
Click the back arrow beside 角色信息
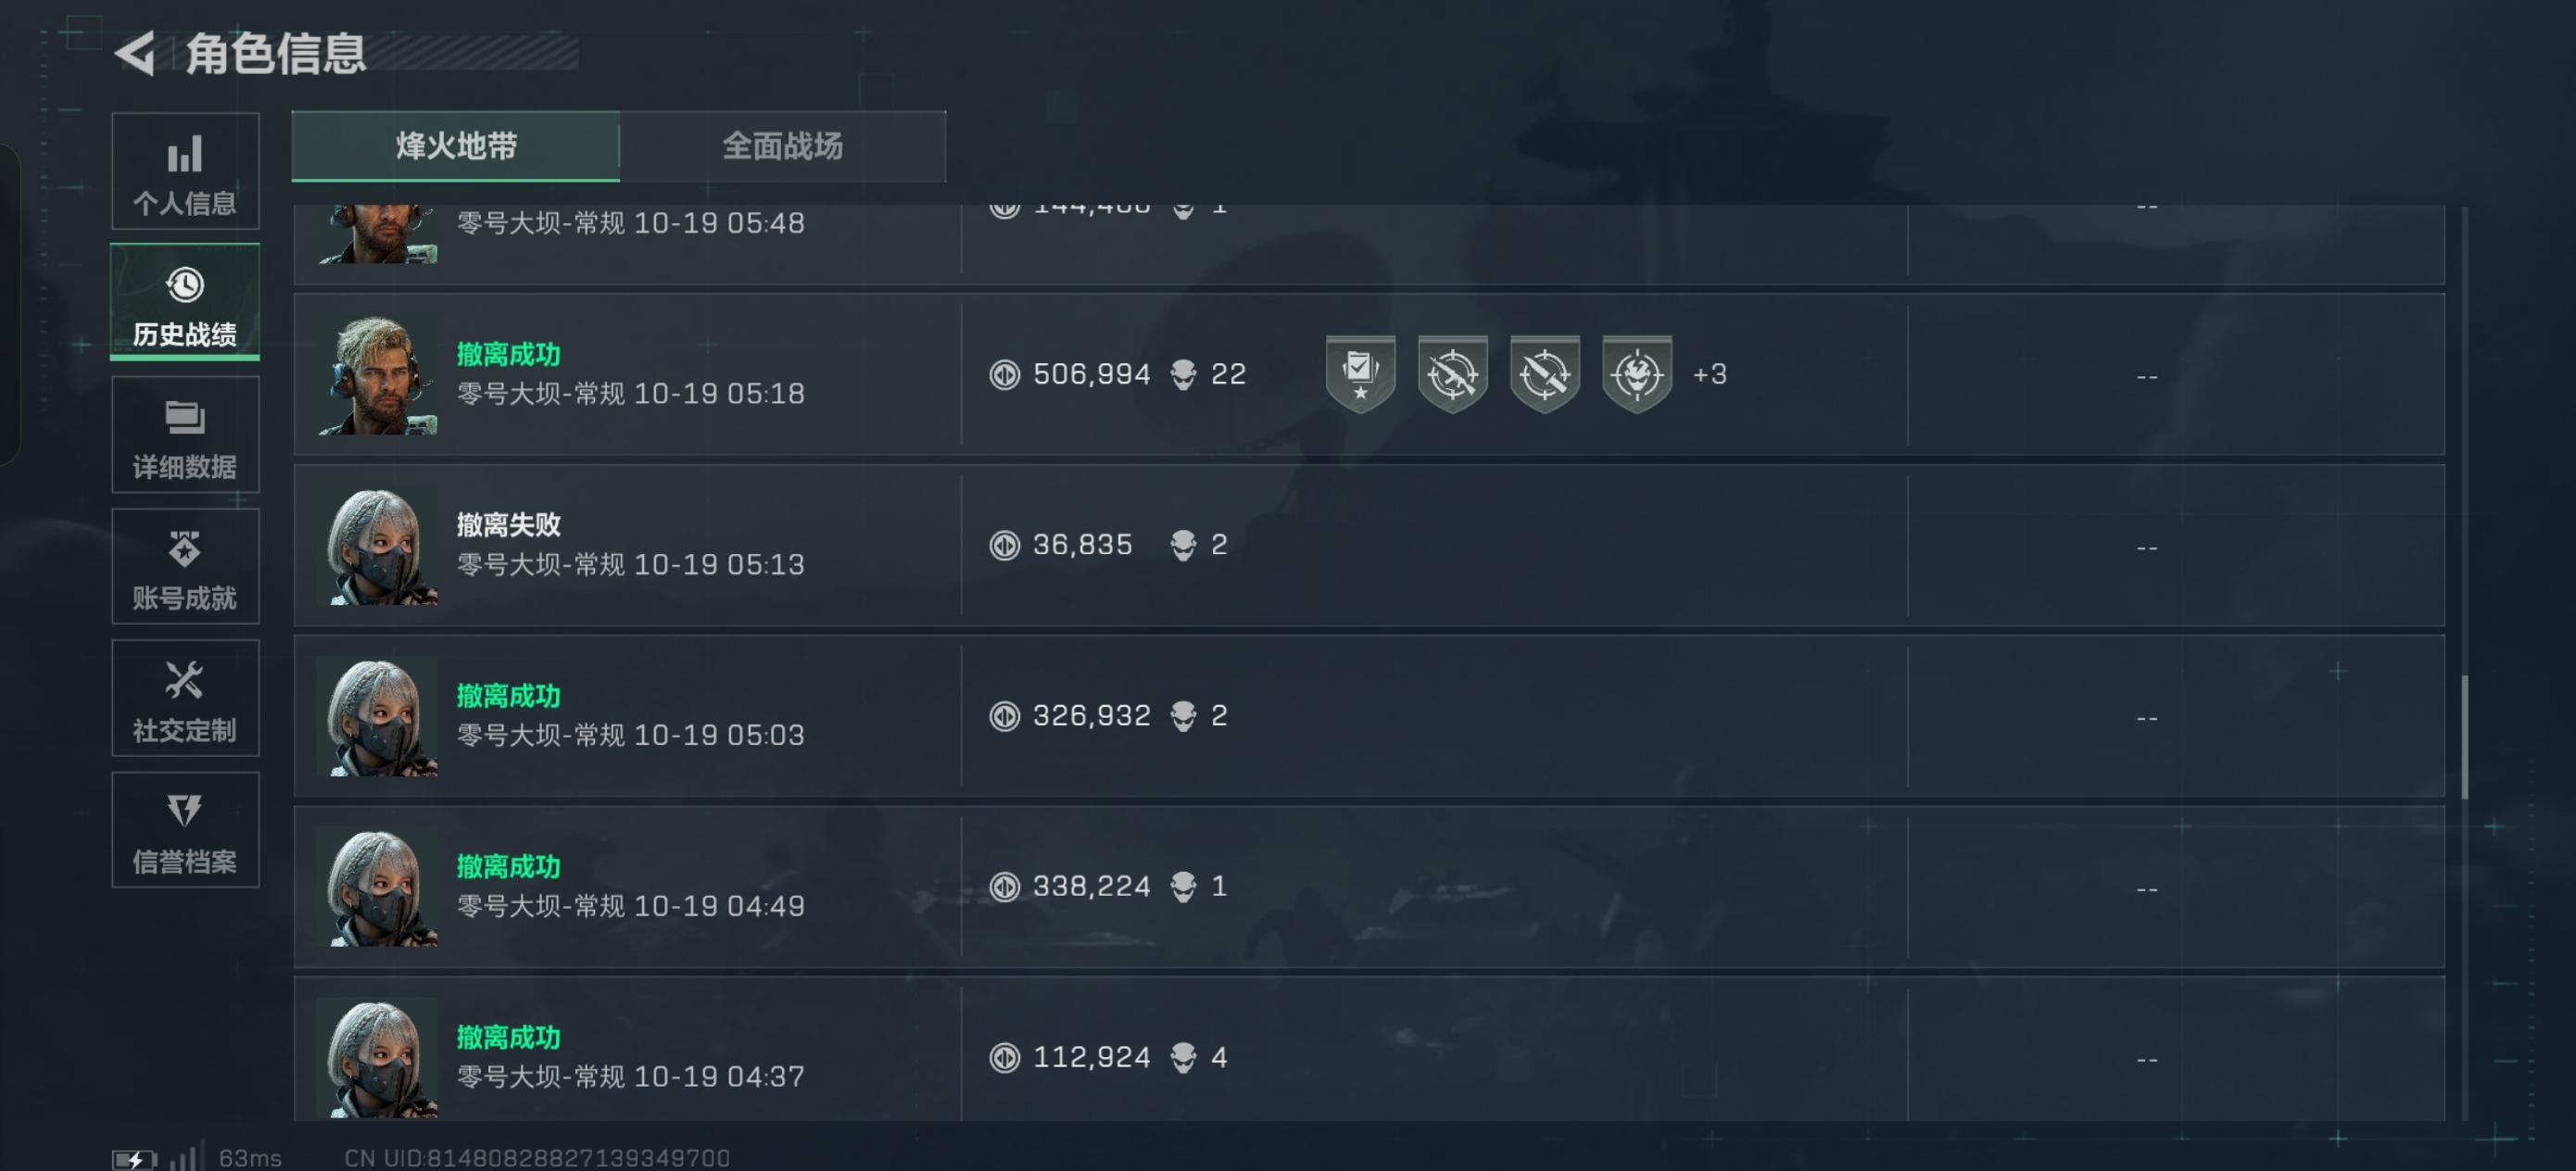(x=135, y=53)
